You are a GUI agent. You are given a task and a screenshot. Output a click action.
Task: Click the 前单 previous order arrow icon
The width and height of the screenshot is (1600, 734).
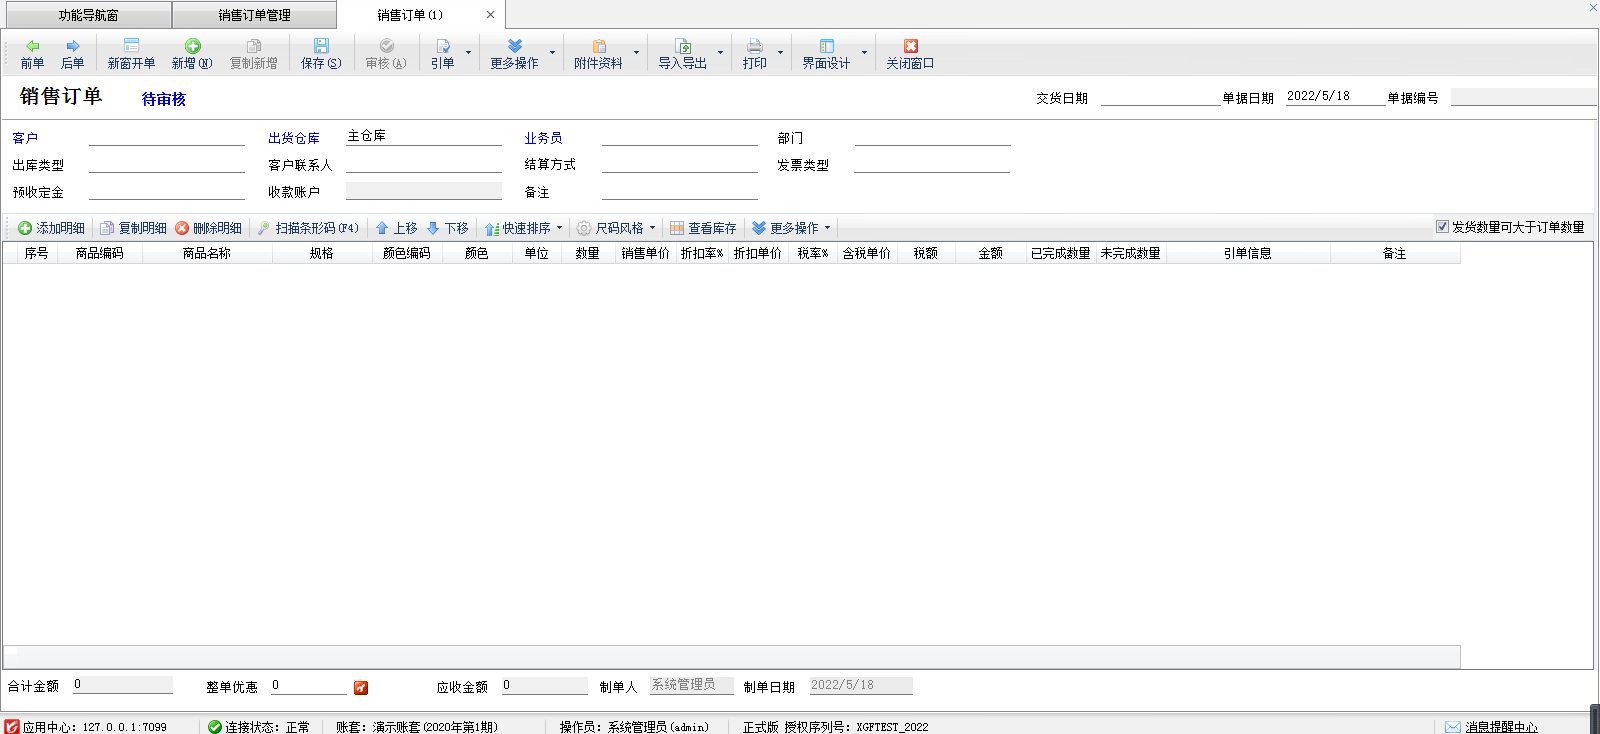pos(32,46)
